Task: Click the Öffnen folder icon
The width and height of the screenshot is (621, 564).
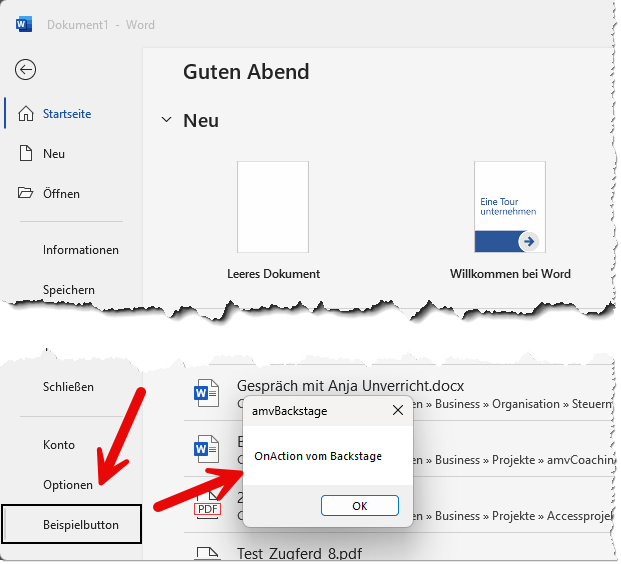Action: pyautogui.click(x=26, y=193)
